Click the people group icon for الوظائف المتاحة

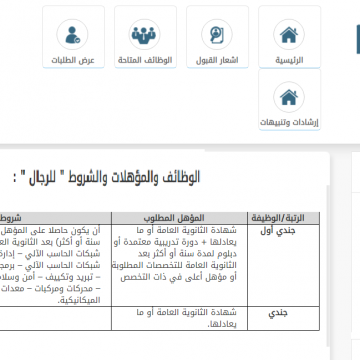pyautogui.click(x=144, y=35)
